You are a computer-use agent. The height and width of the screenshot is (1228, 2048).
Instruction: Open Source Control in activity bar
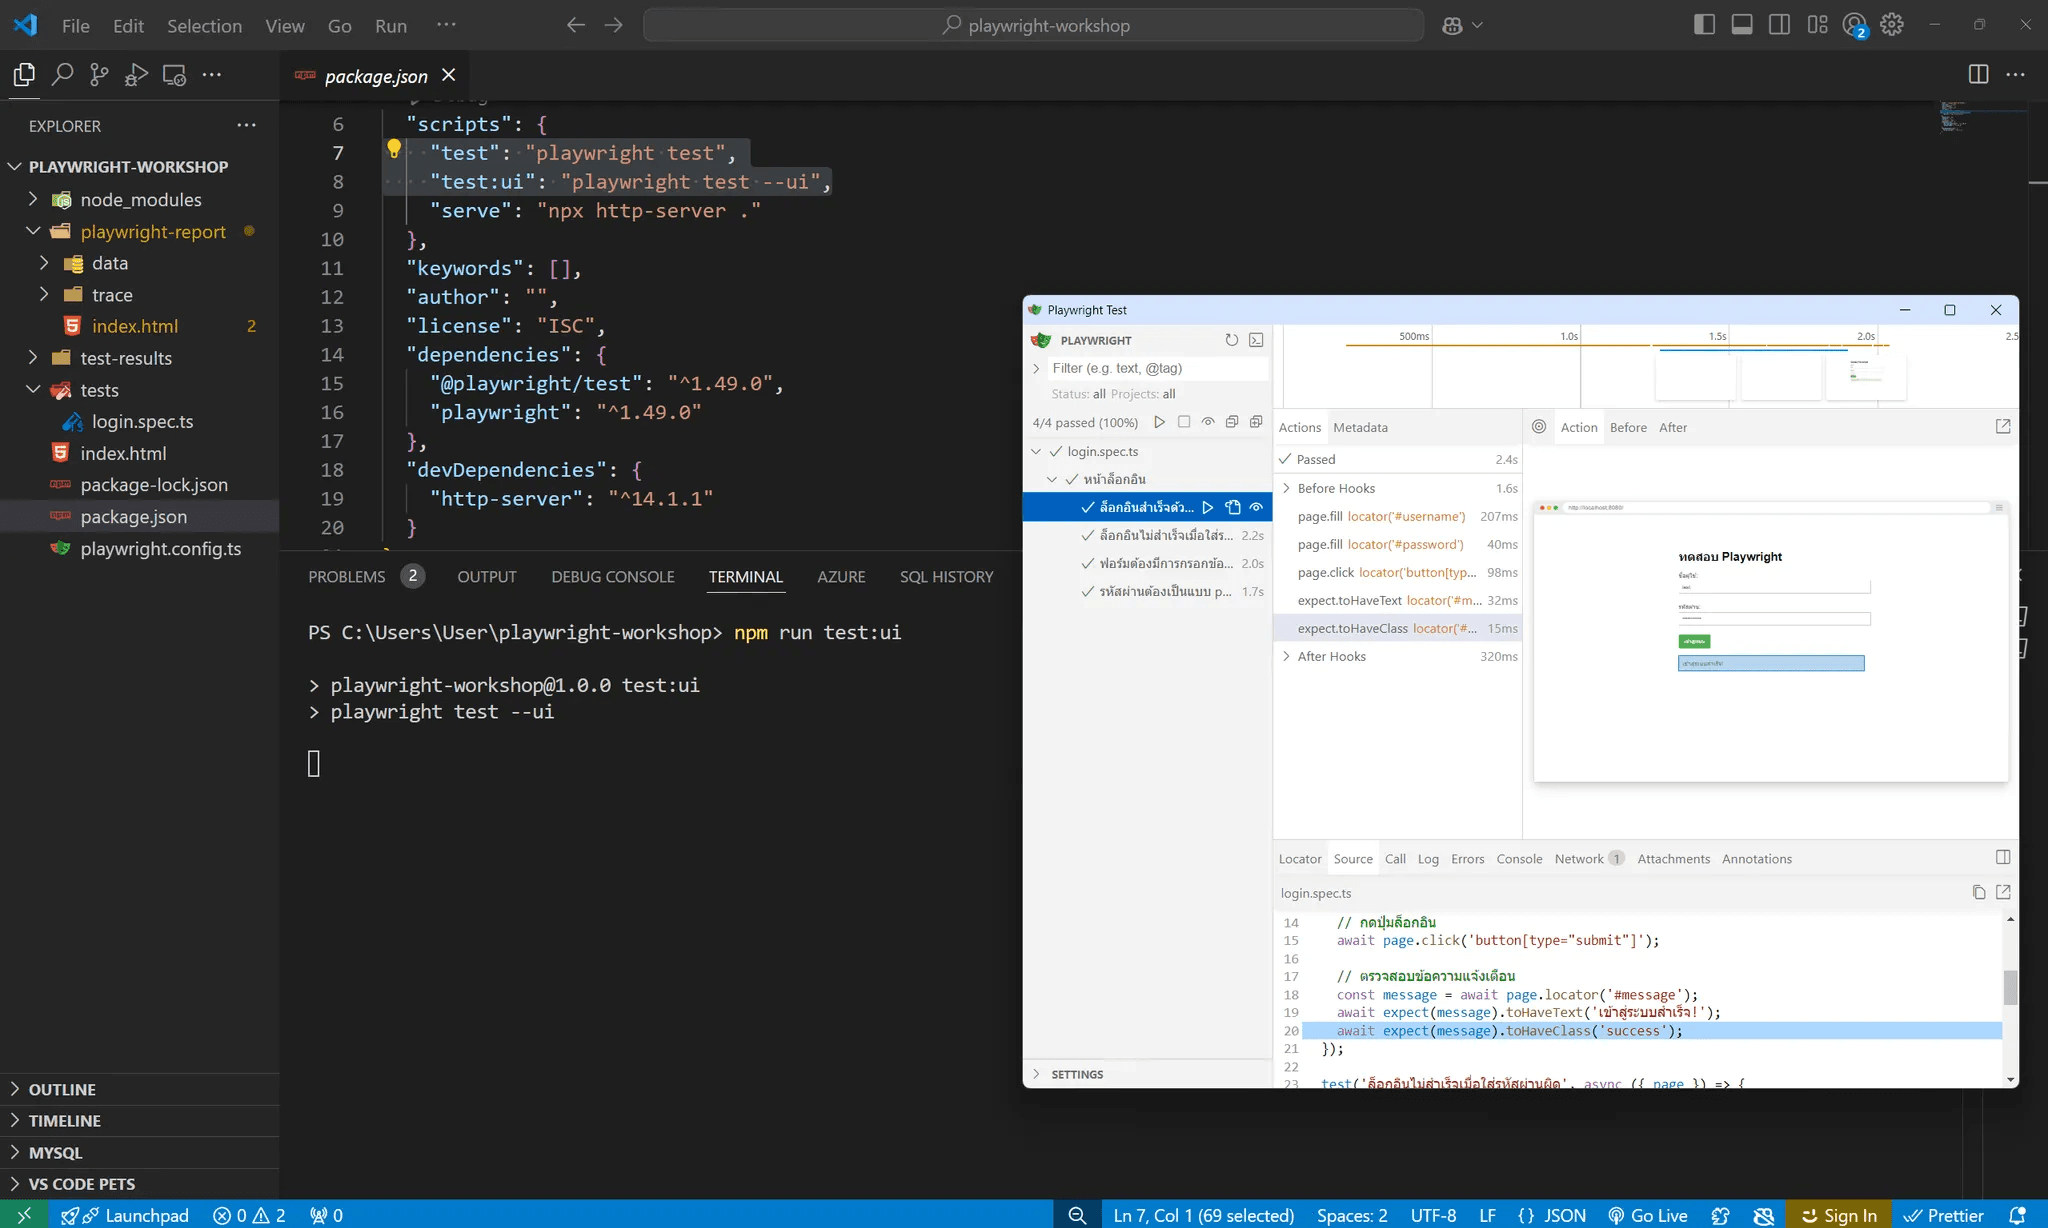[99, 75]
